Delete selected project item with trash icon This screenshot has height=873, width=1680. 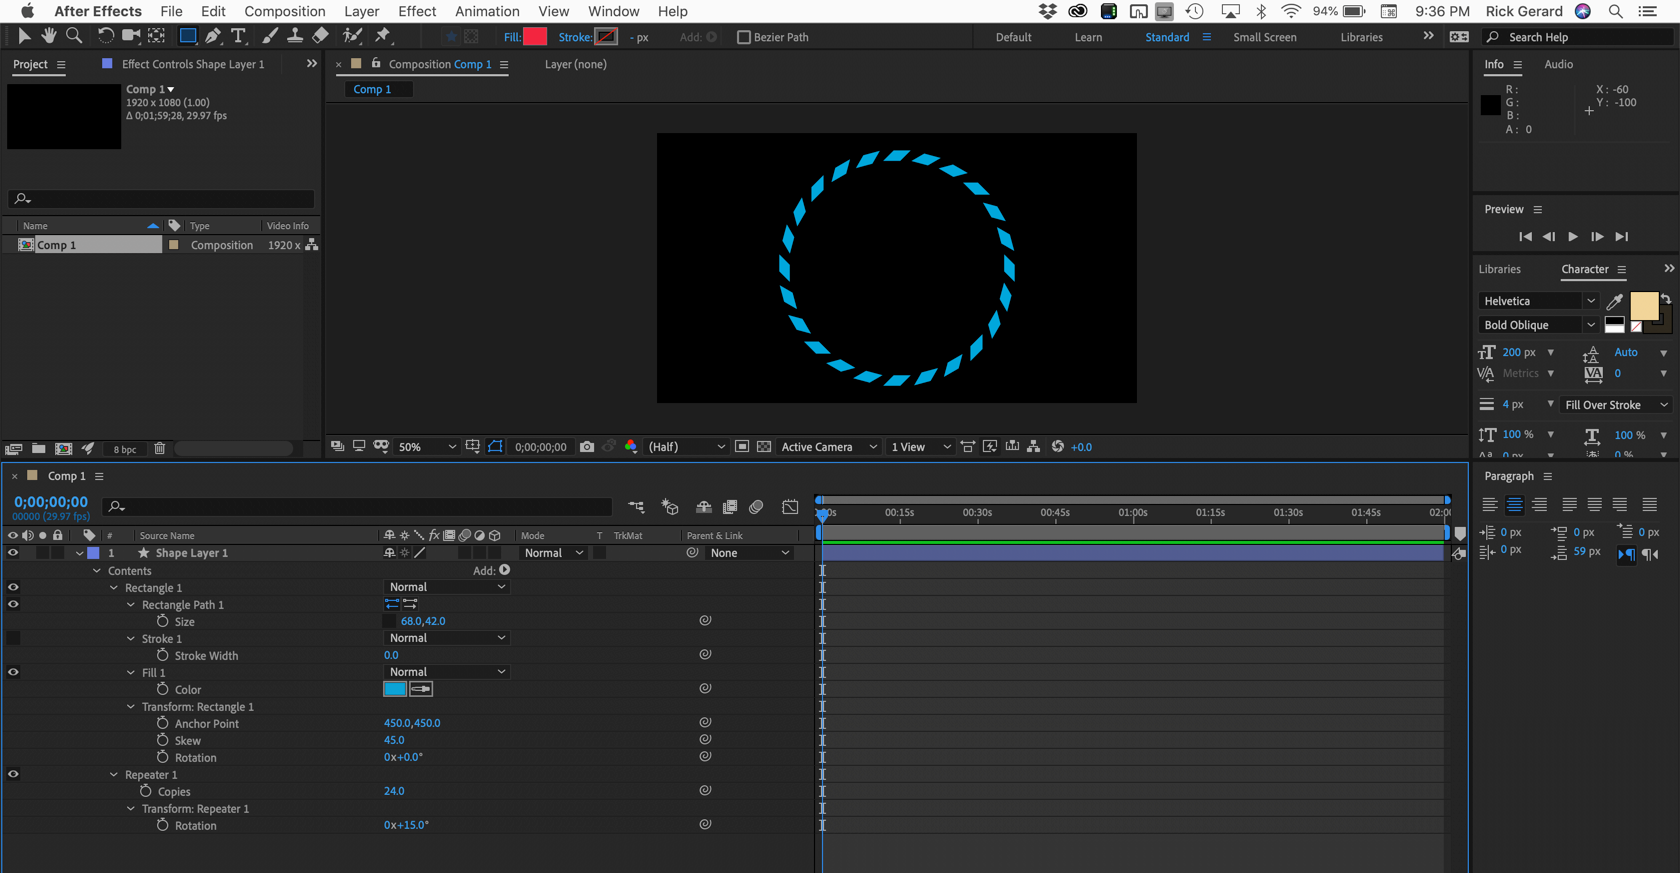pyautogui.click(x=160, y=449)
